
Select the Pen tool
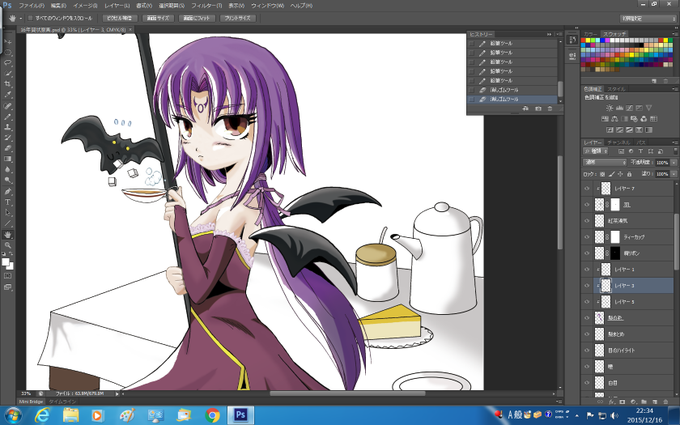click(8, 191)
